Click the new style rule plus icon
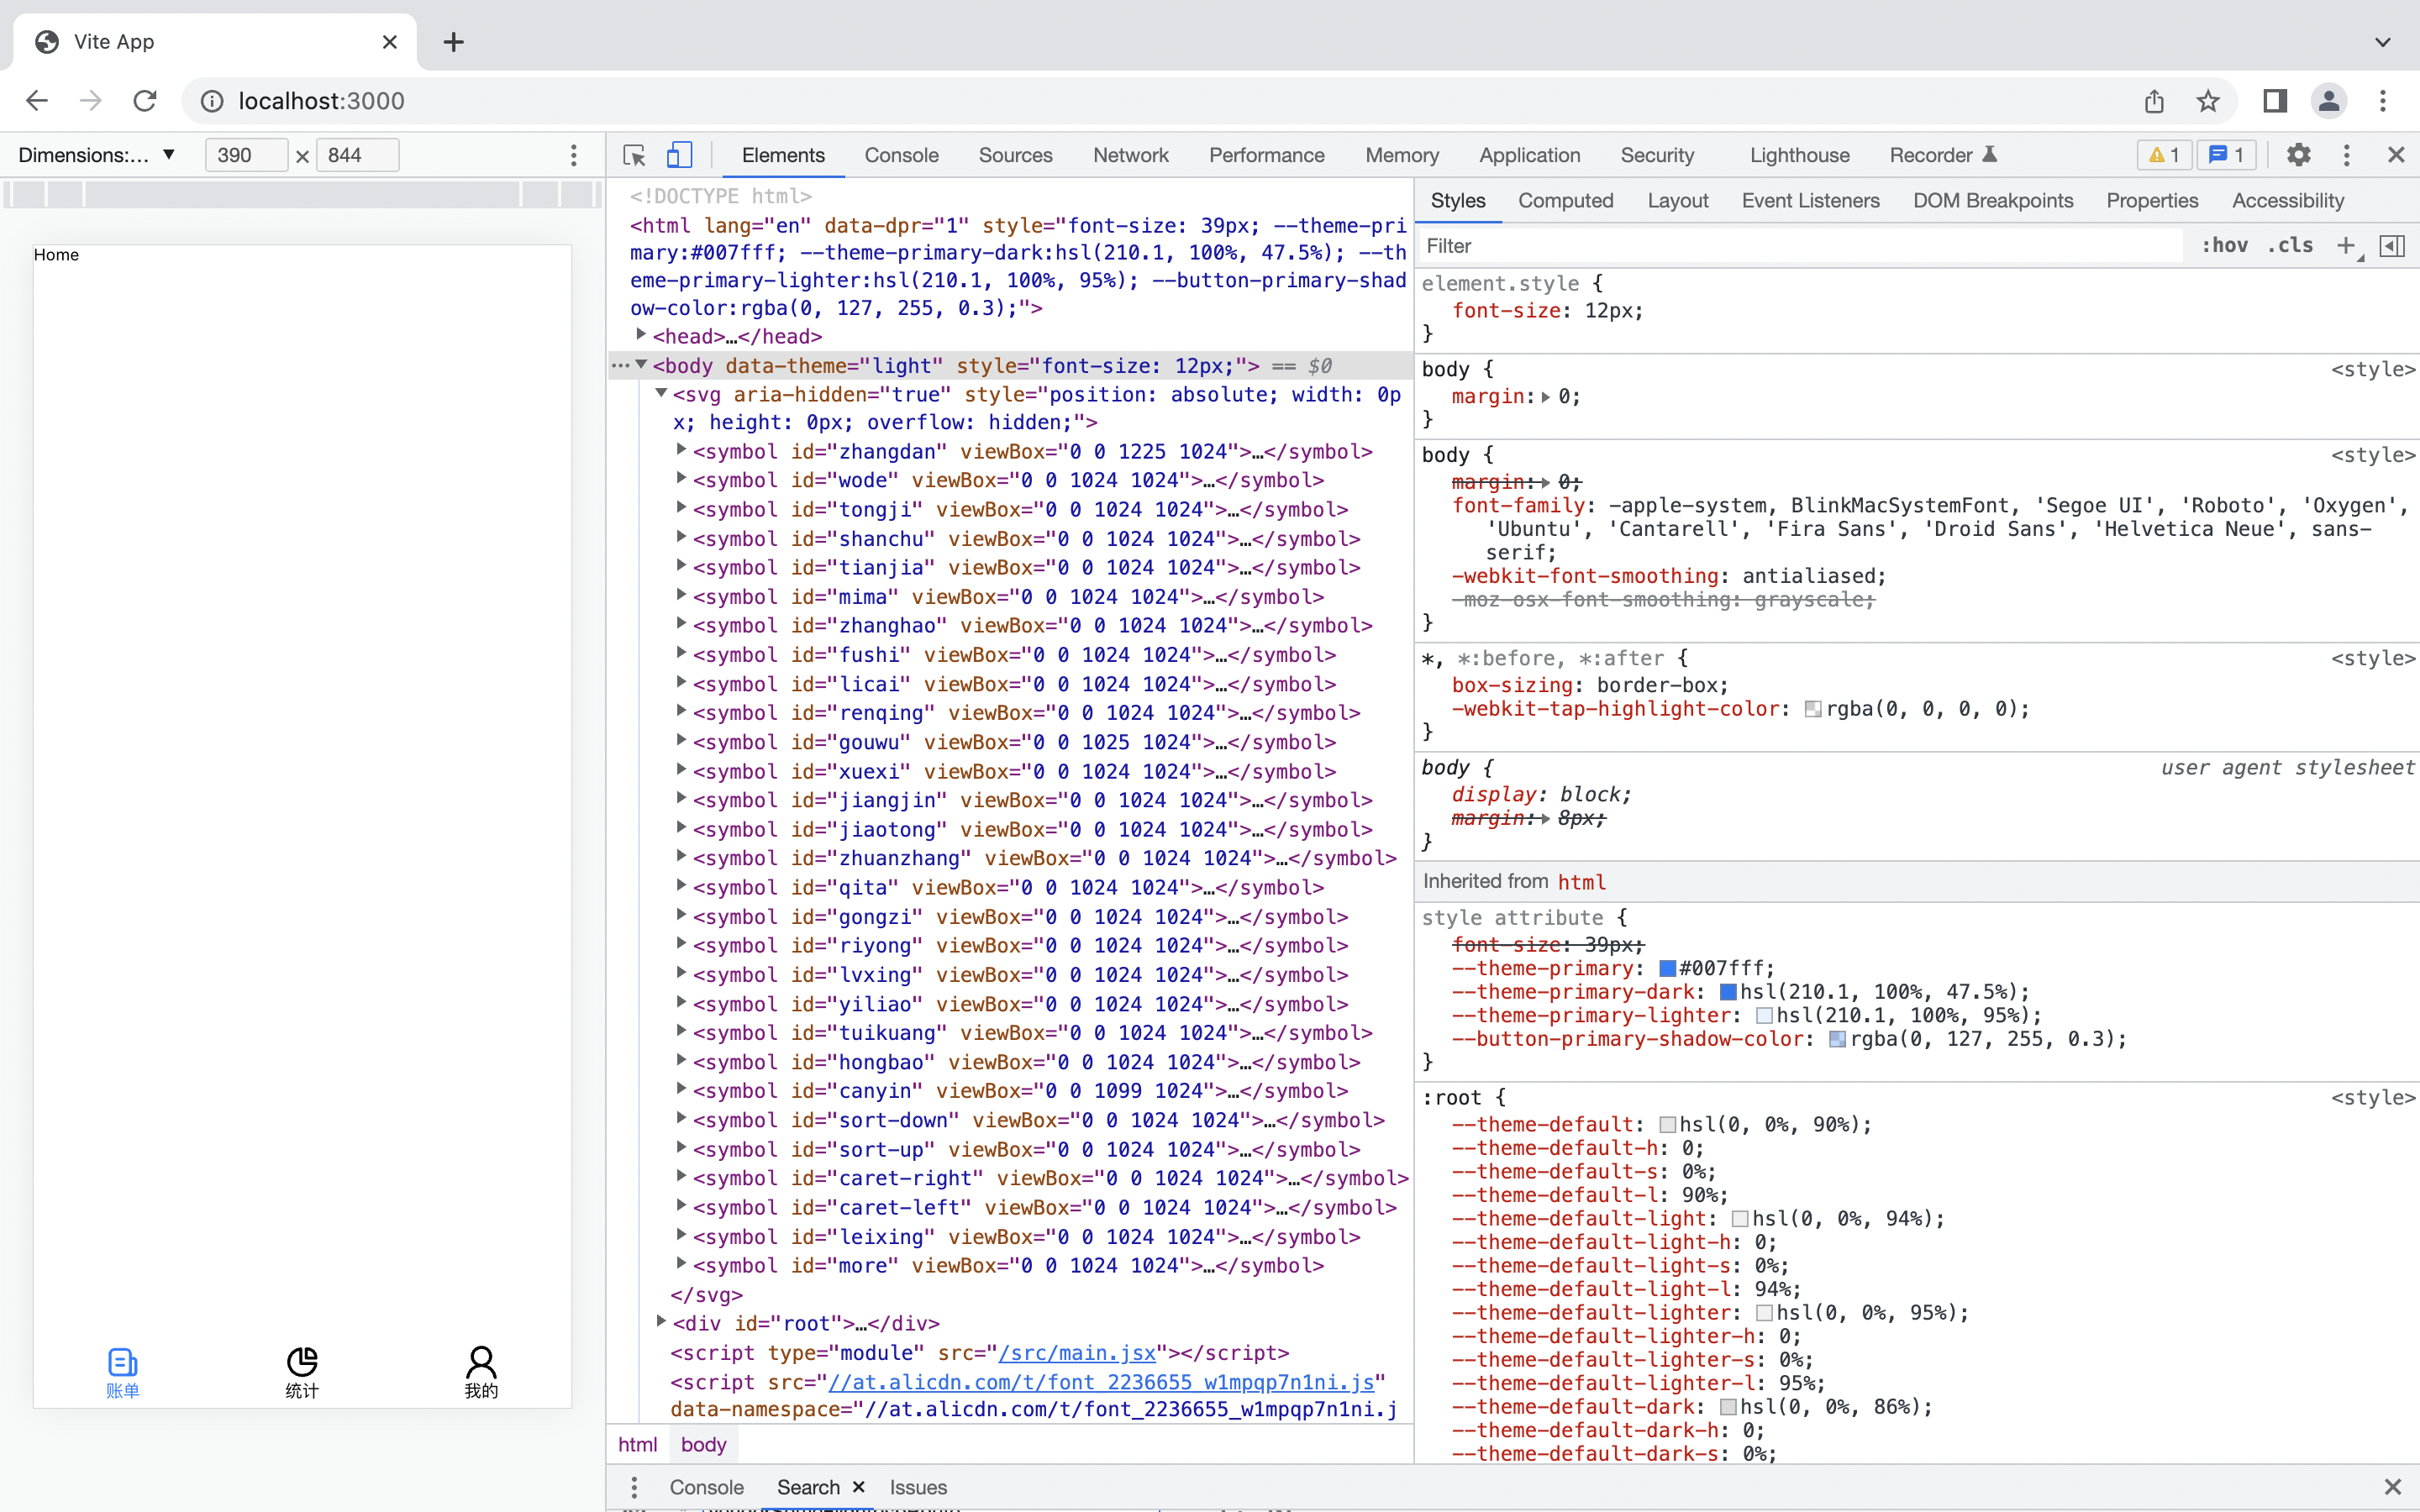 click(x=2346, y=246)
